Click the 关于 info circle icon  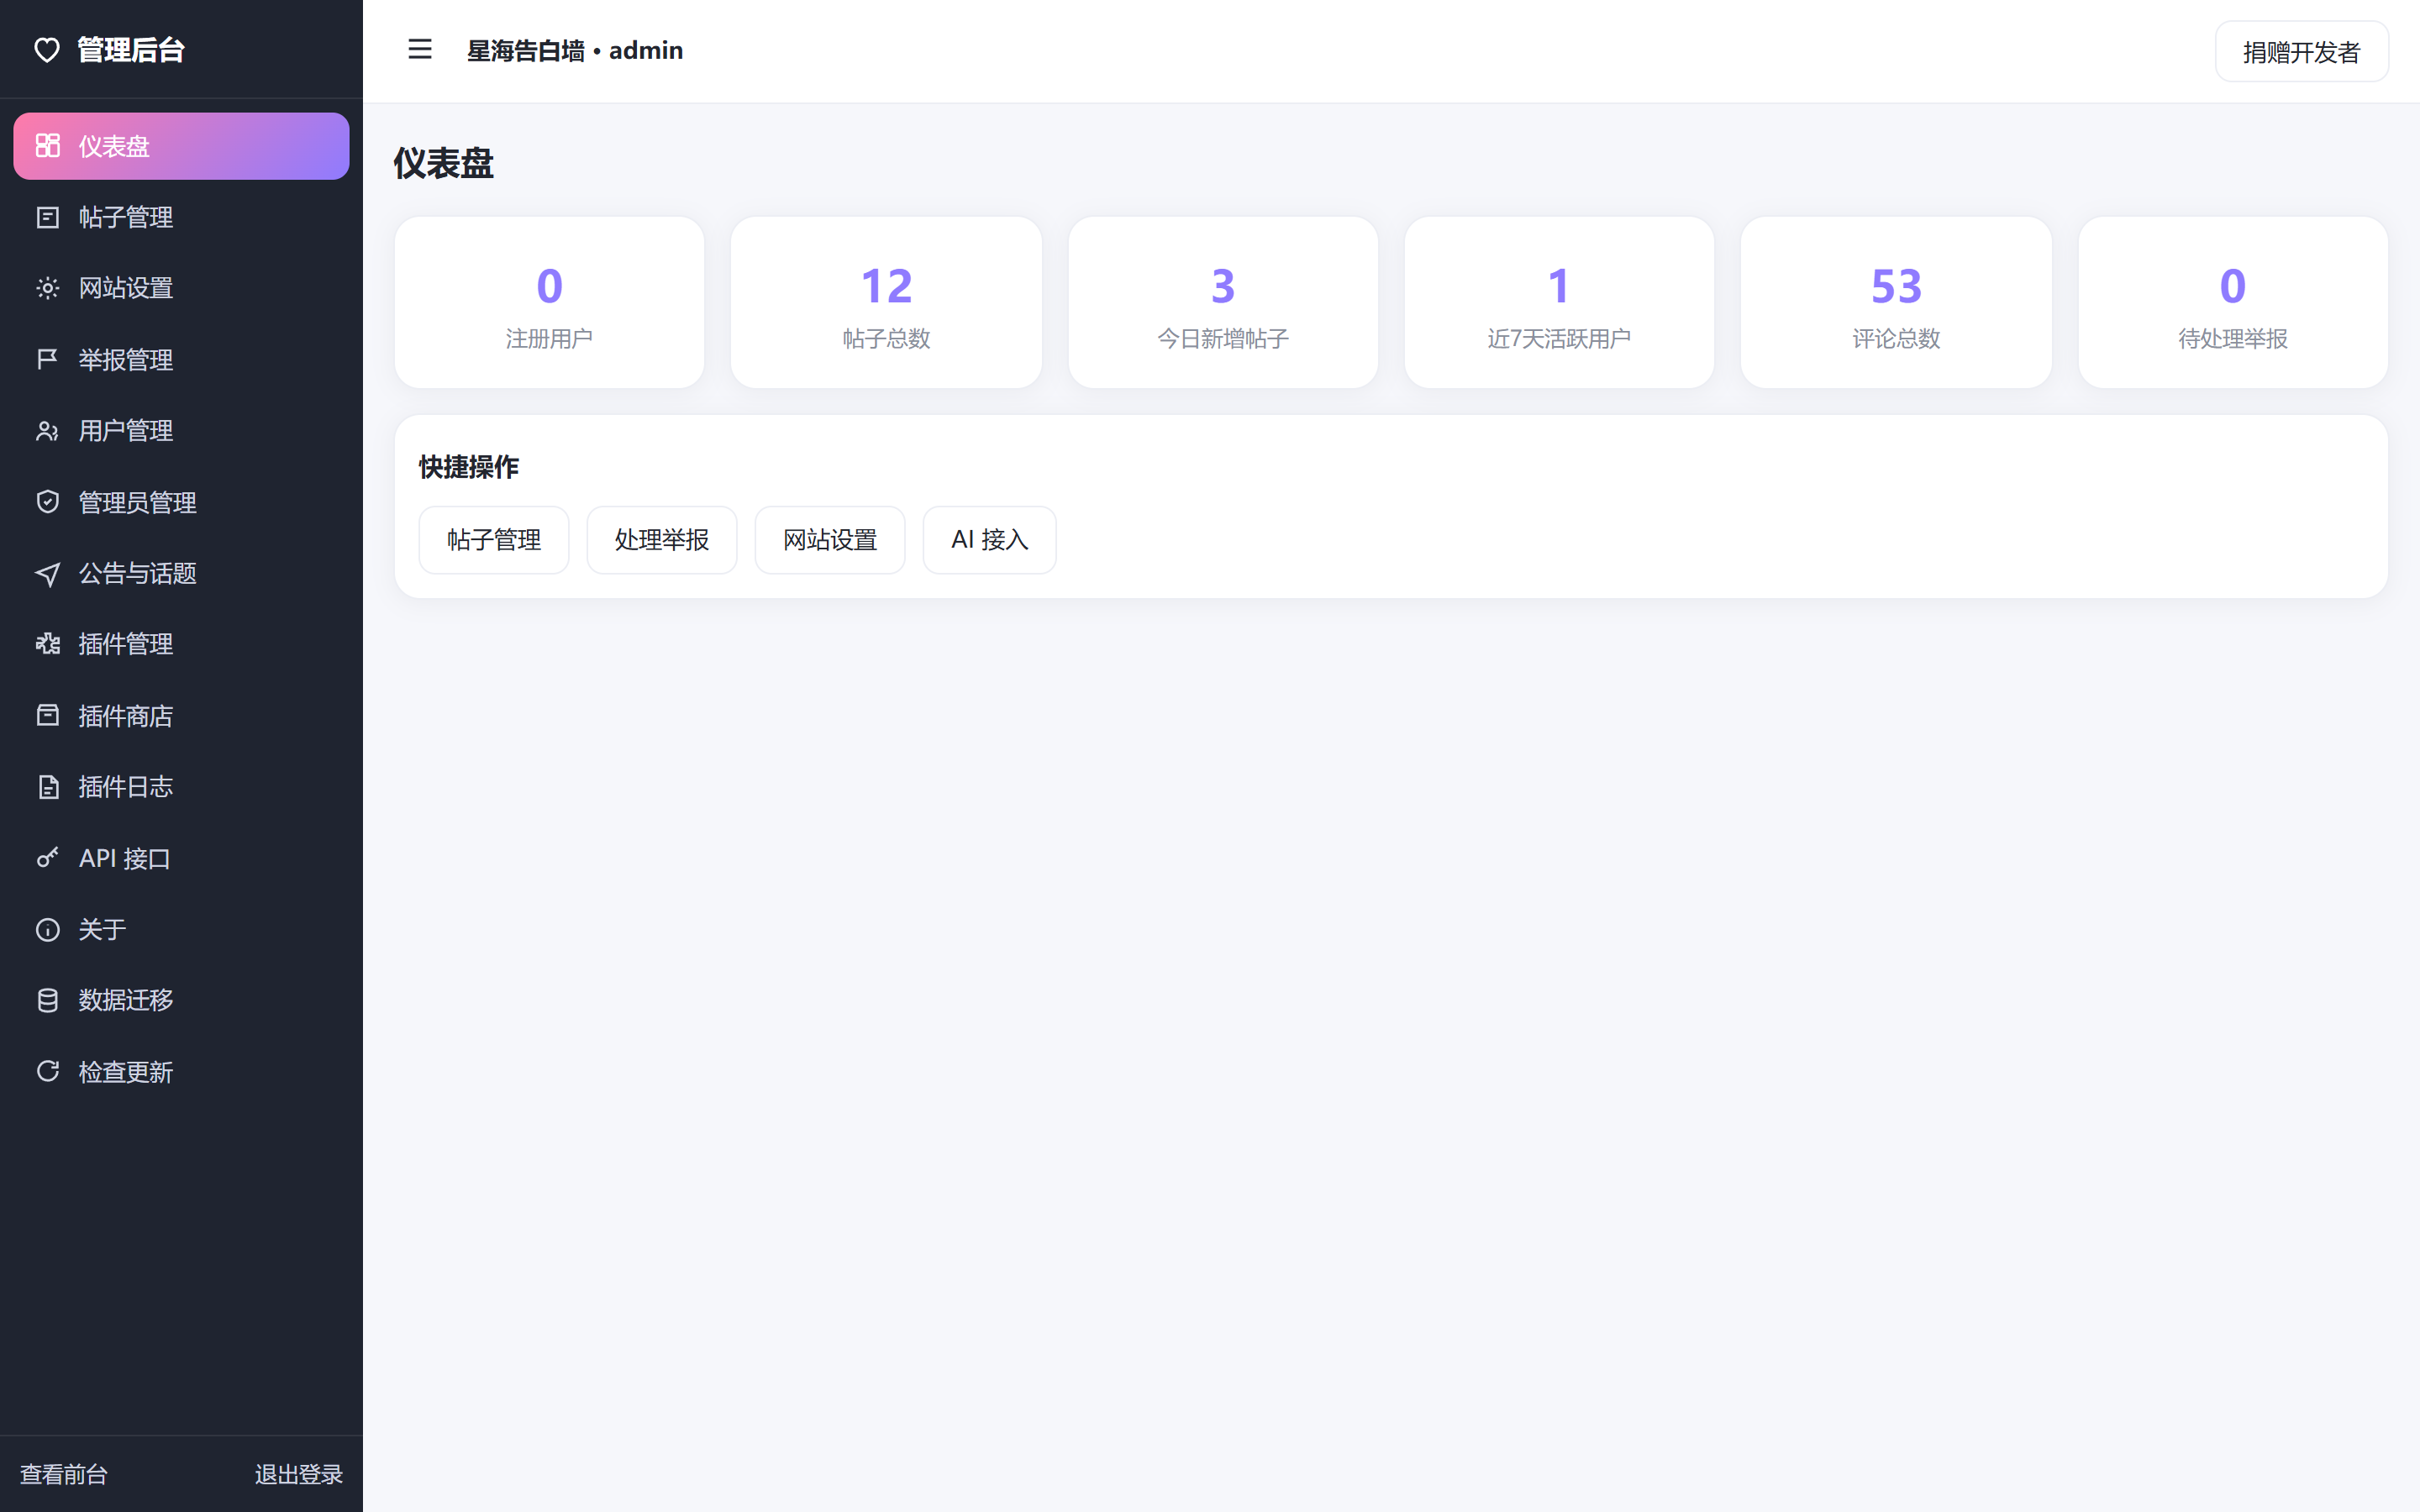pos(47,930)
